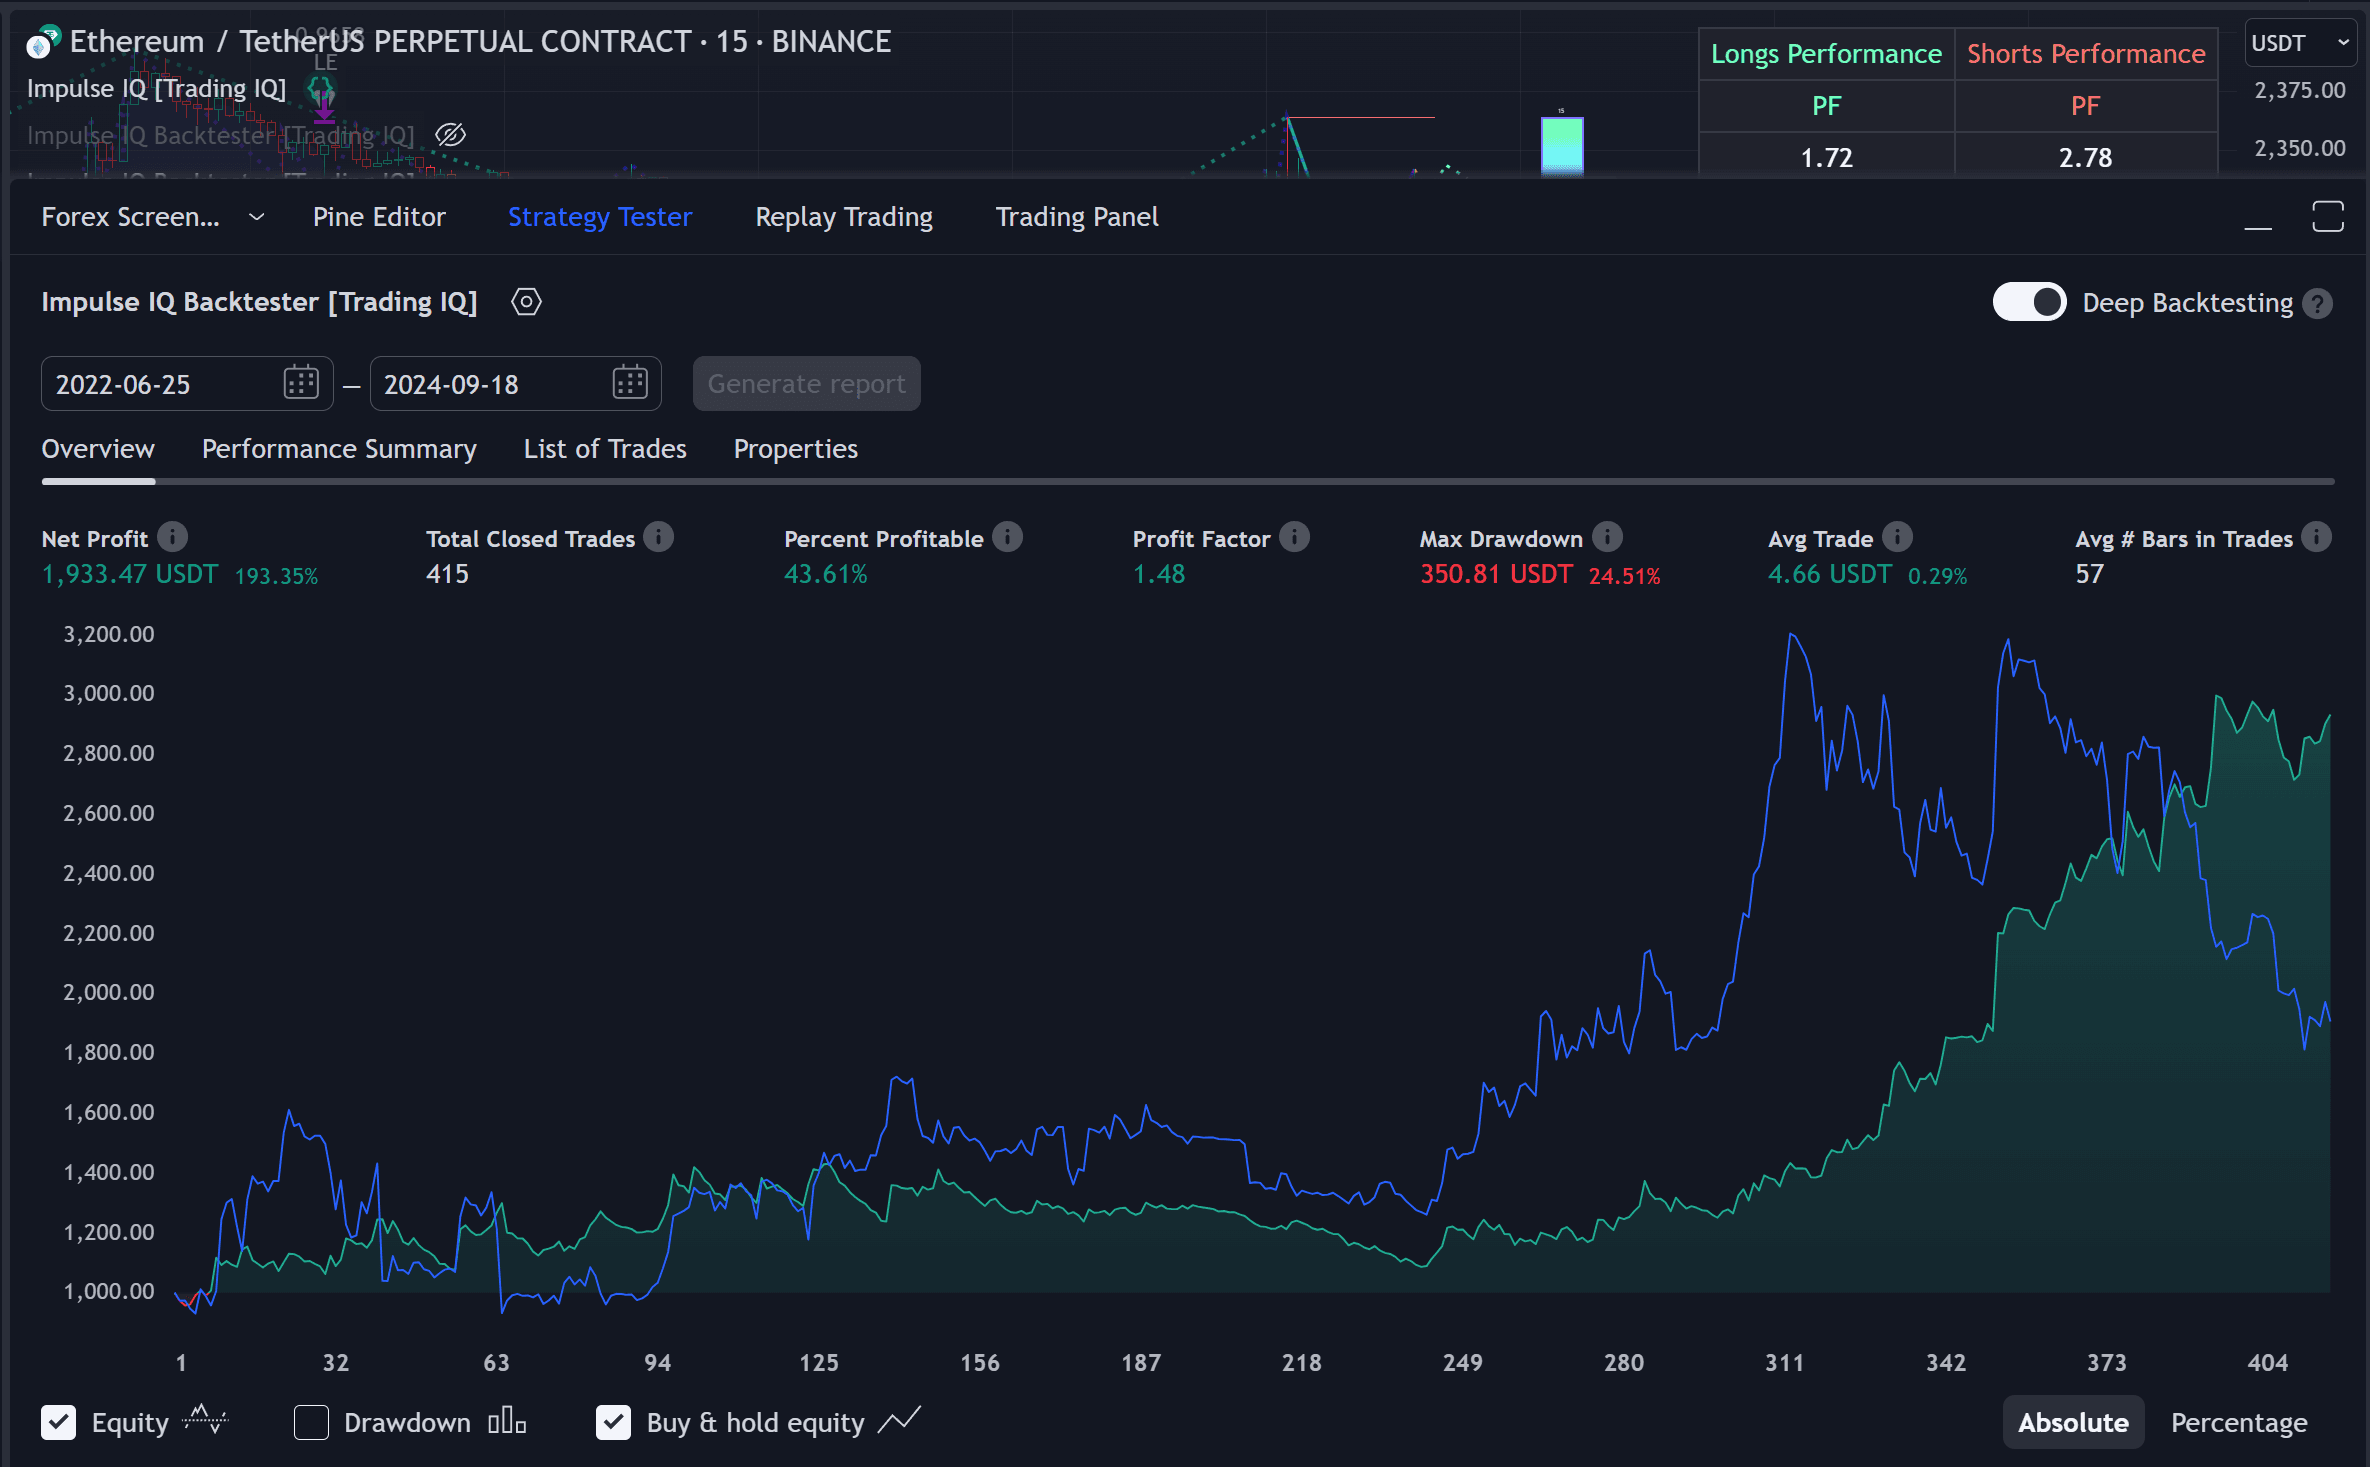The width and height of the screenshot is (2370, 1467).
Task: Expand the Forex Screener dropdown chevron
Action: [257, 217]
